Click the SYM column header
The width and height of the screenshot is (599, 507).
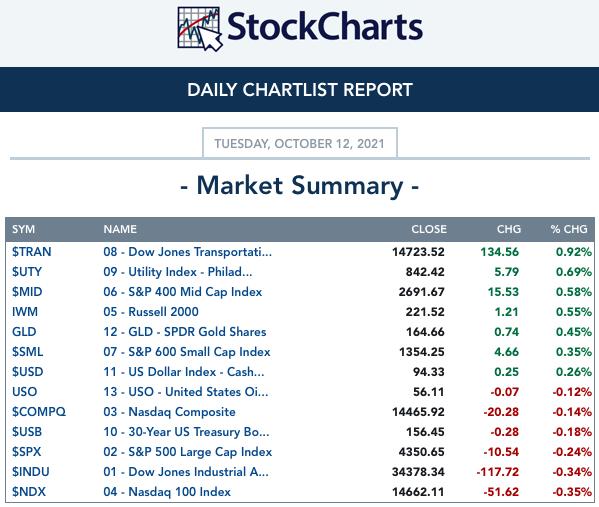point(23,229)
